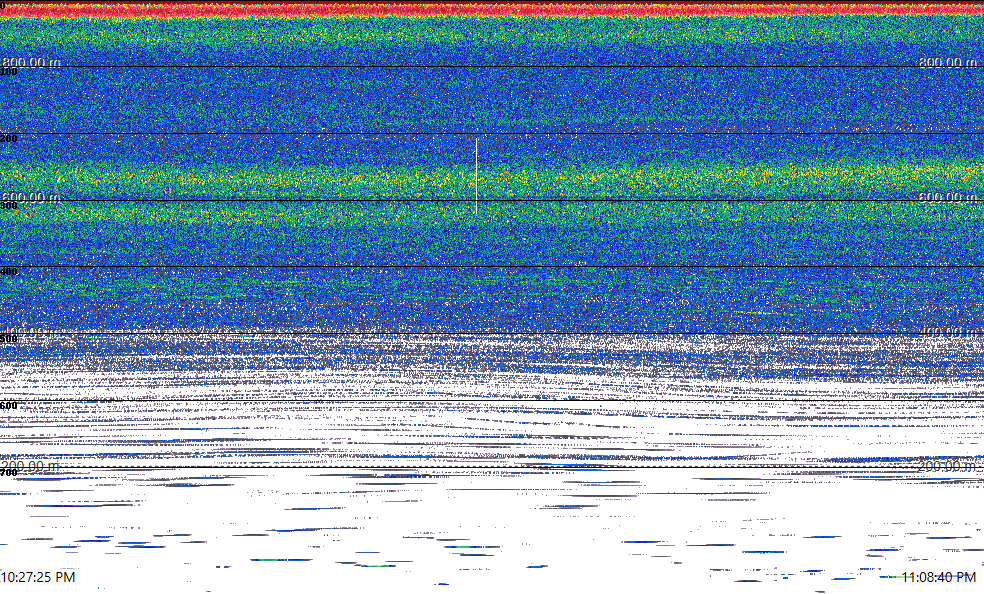Click the left-side 600.00 m range label
Screen dimensions: 984x594
click(x=31, y=197)
